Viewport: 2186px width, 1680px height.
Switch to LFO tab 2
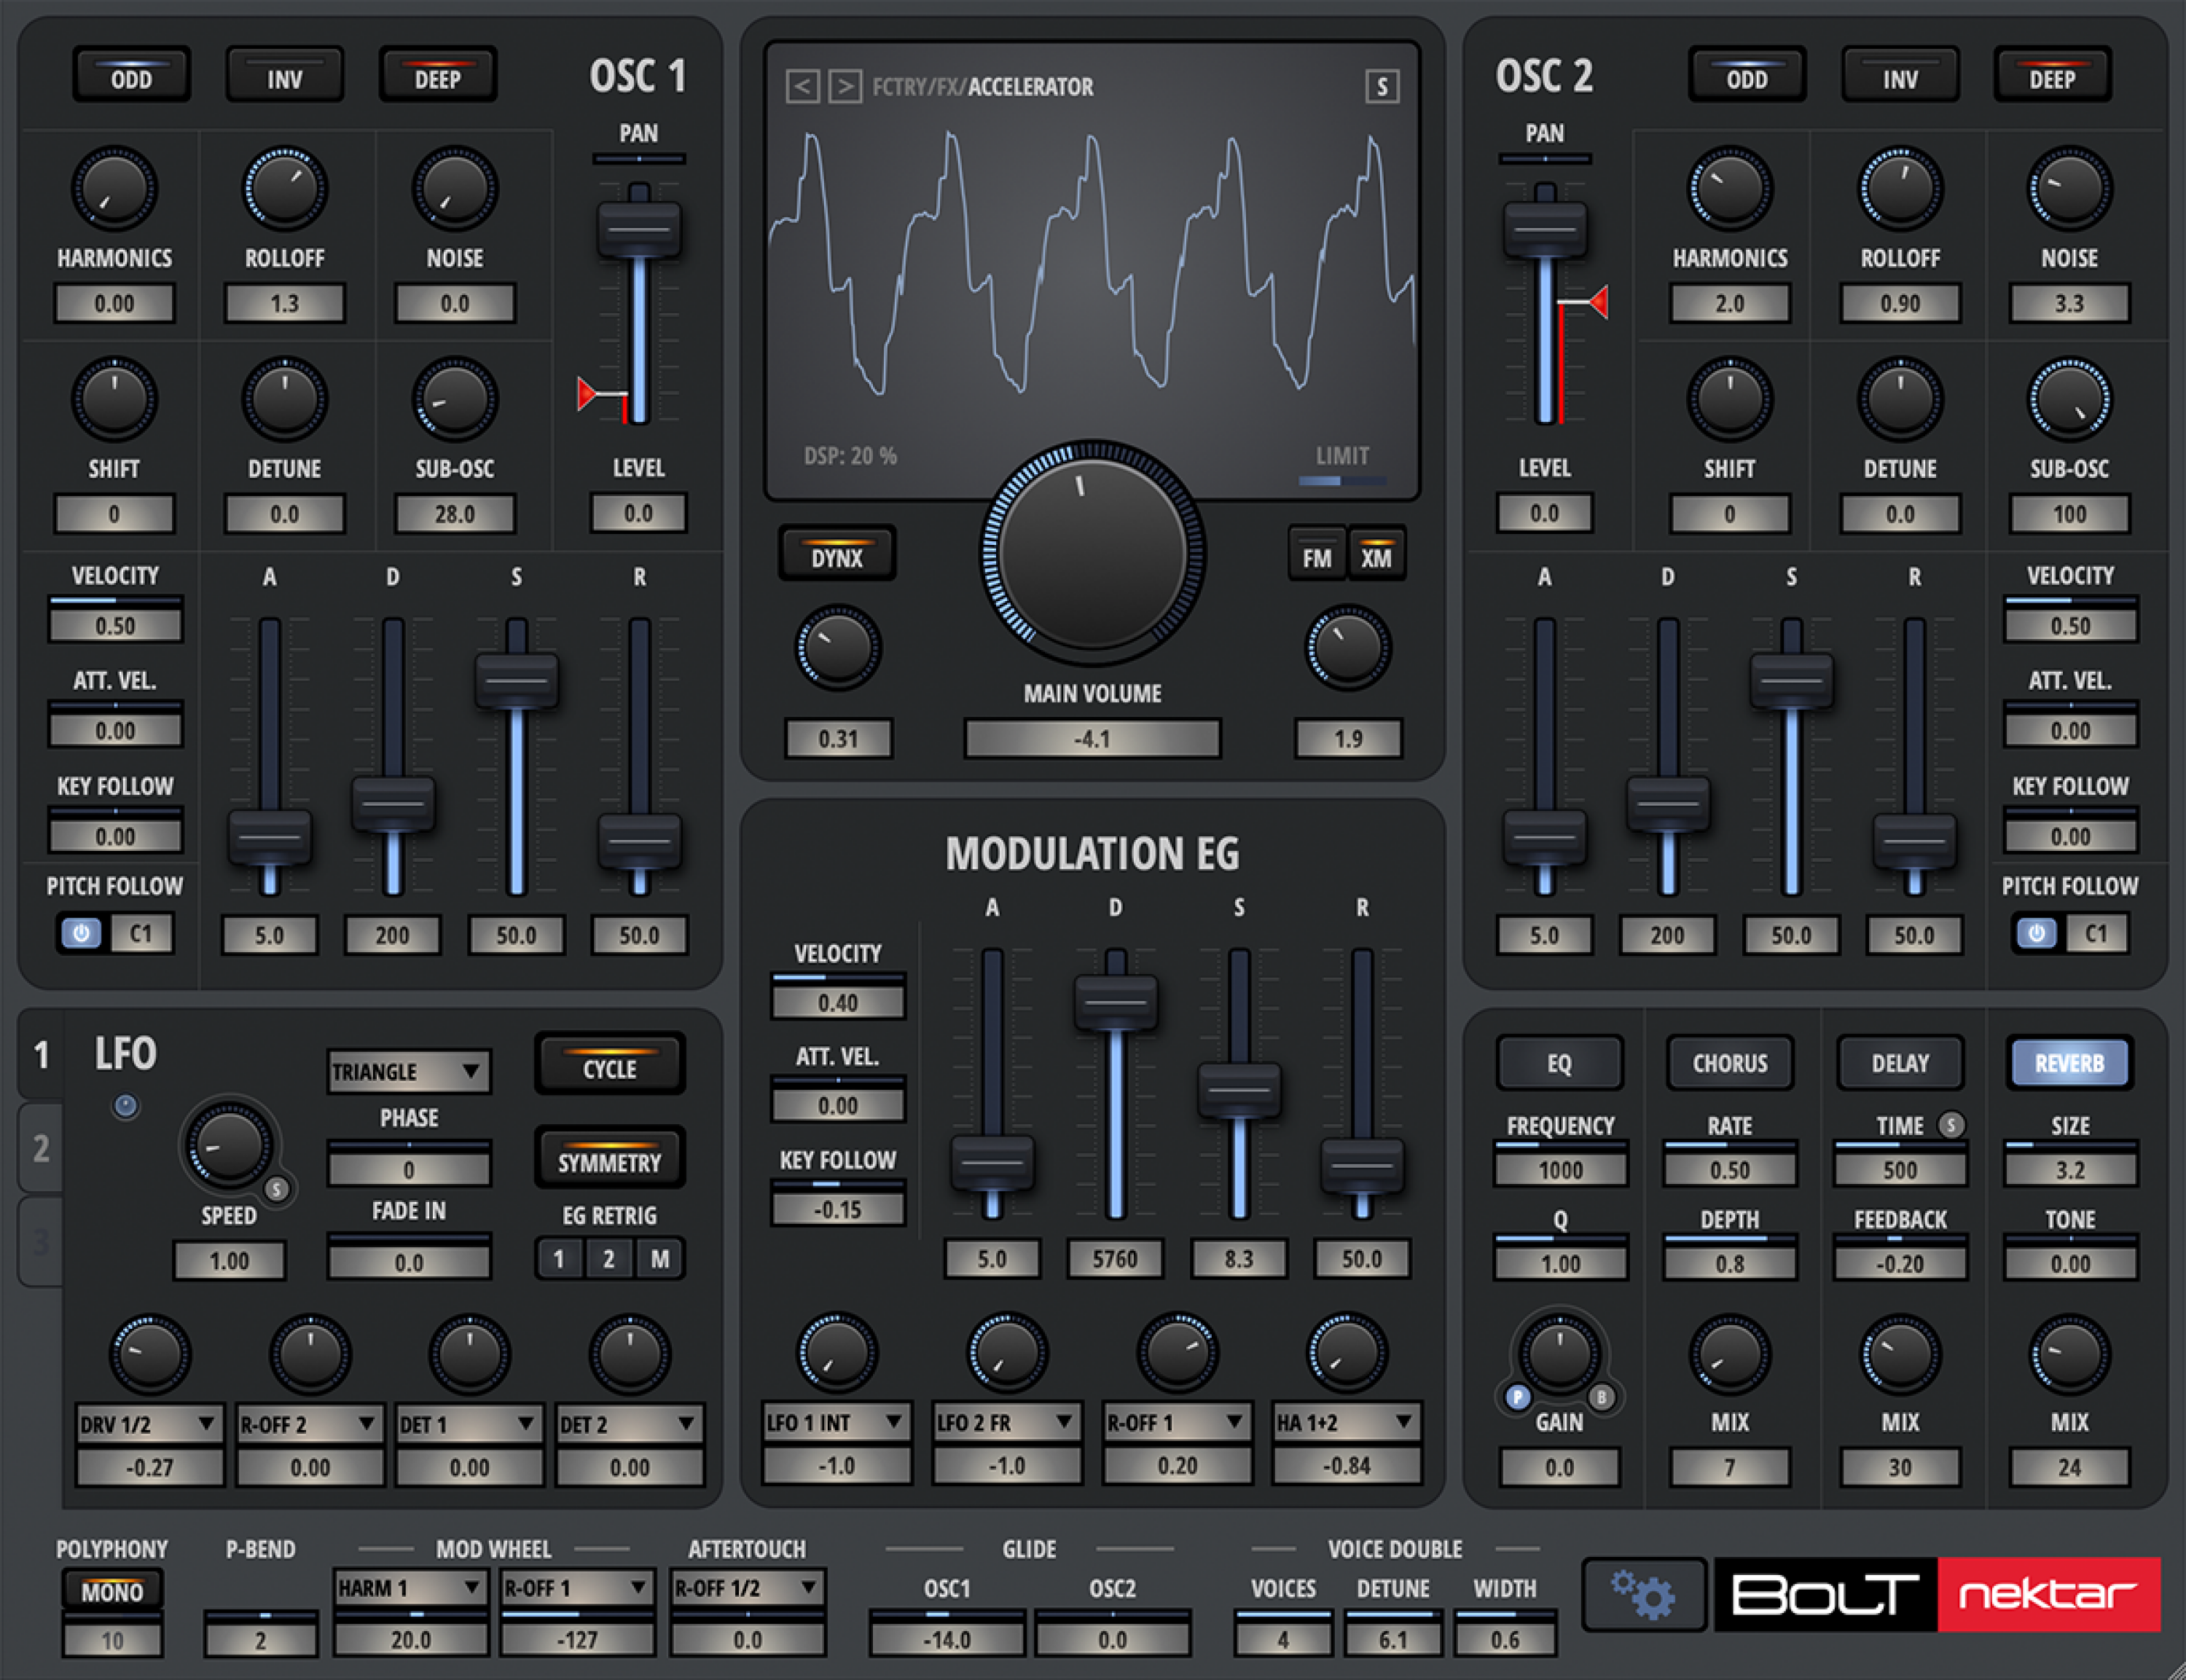[41, 1148]
